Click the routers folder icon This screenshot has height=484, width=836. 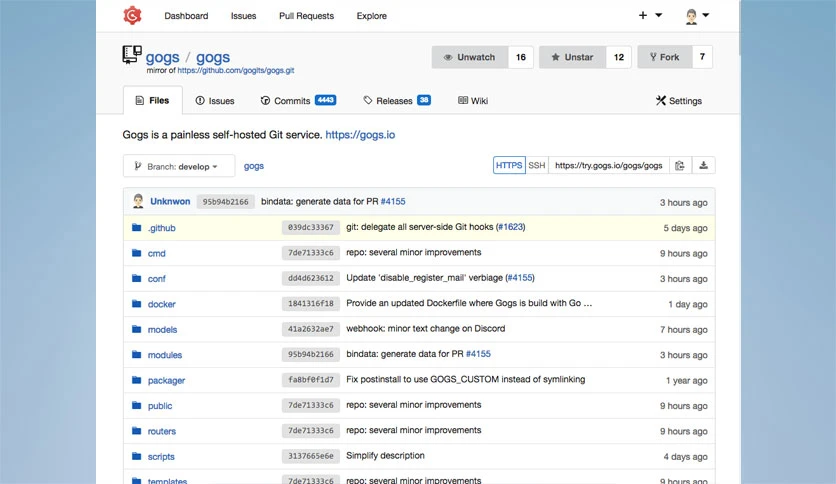pyautogui.click(x=136, y=431)
